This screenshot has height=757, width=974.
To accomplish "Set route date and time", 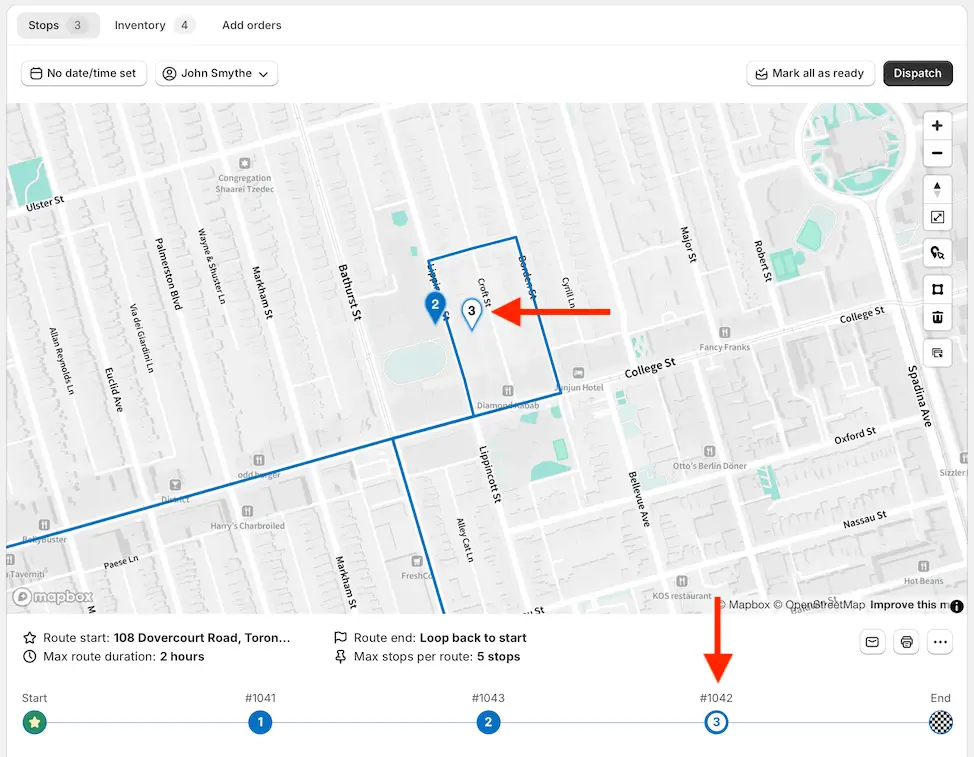I will point(84,73).
